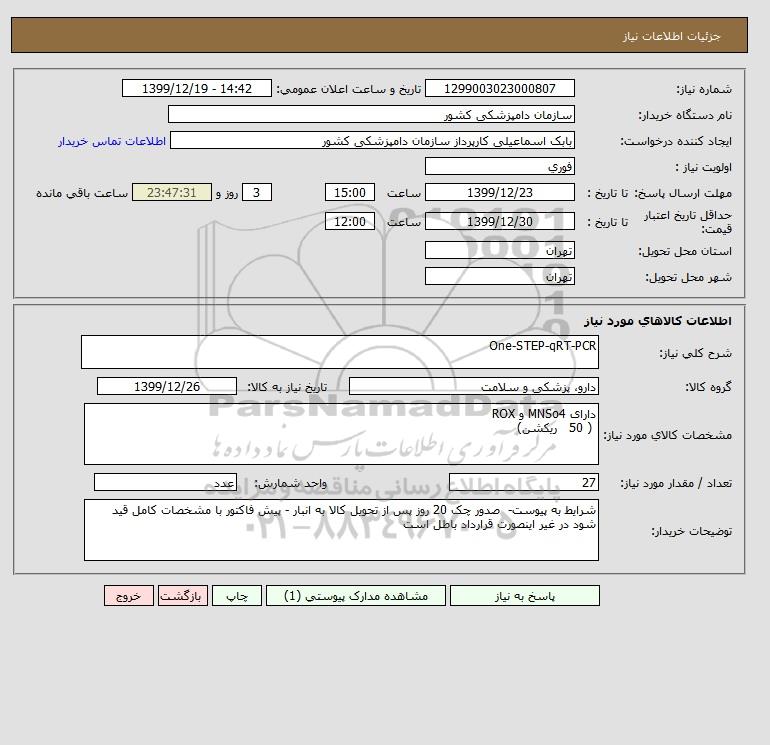Click the validity time field 12:00
This screenshot has height=745, width=770.
pyautogui.click(x=350, y=221)
